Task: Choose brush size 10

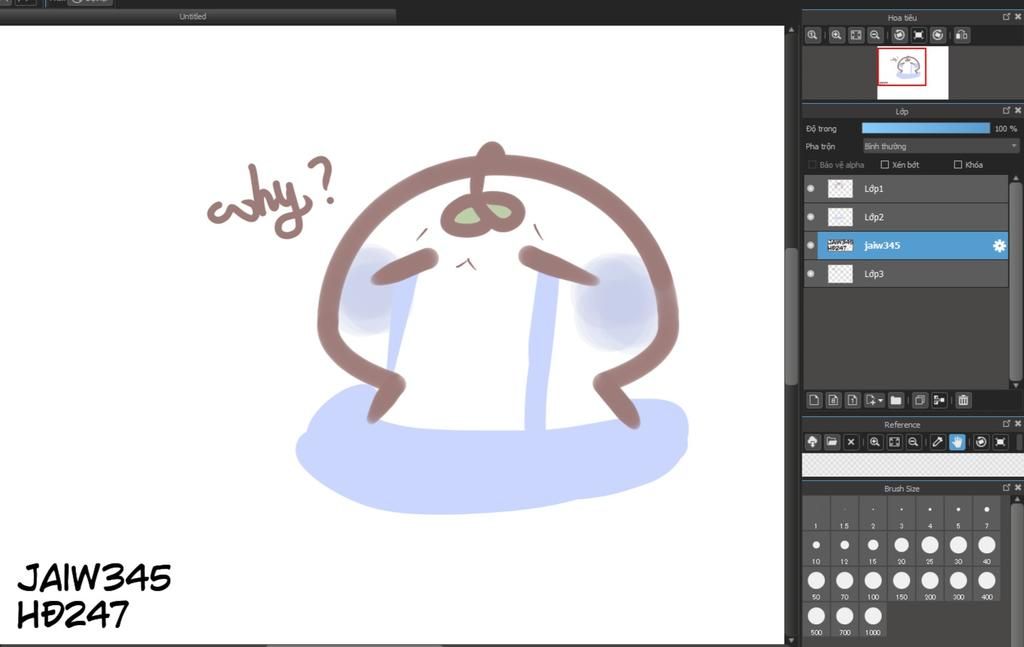Action: [816, 548]
